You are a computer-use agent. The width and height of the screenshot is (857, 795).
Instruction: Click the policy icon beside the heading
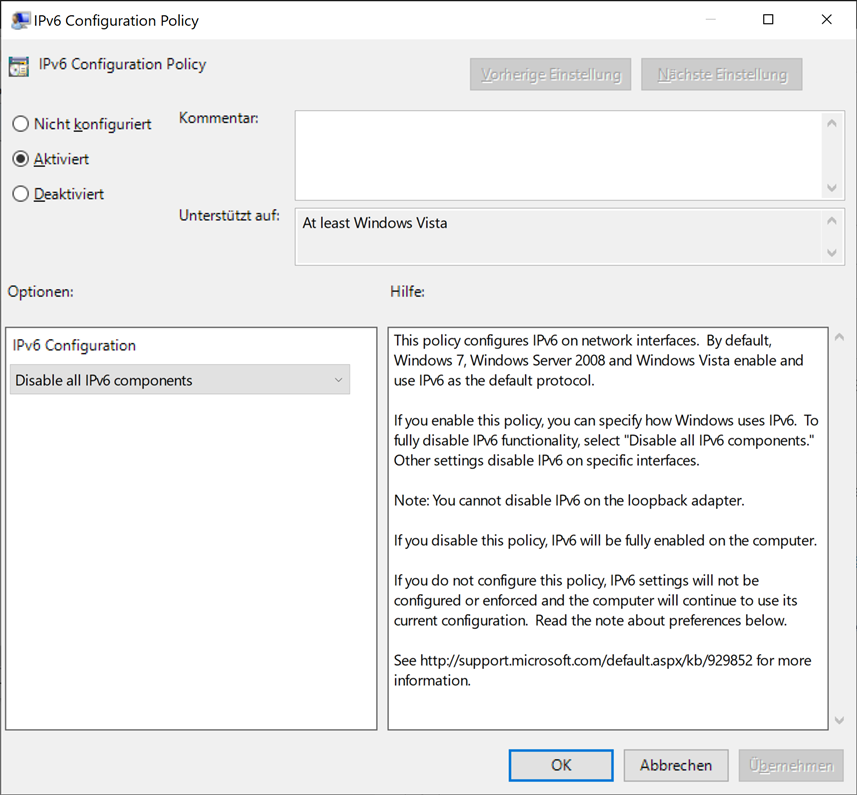tap(18, 67)
